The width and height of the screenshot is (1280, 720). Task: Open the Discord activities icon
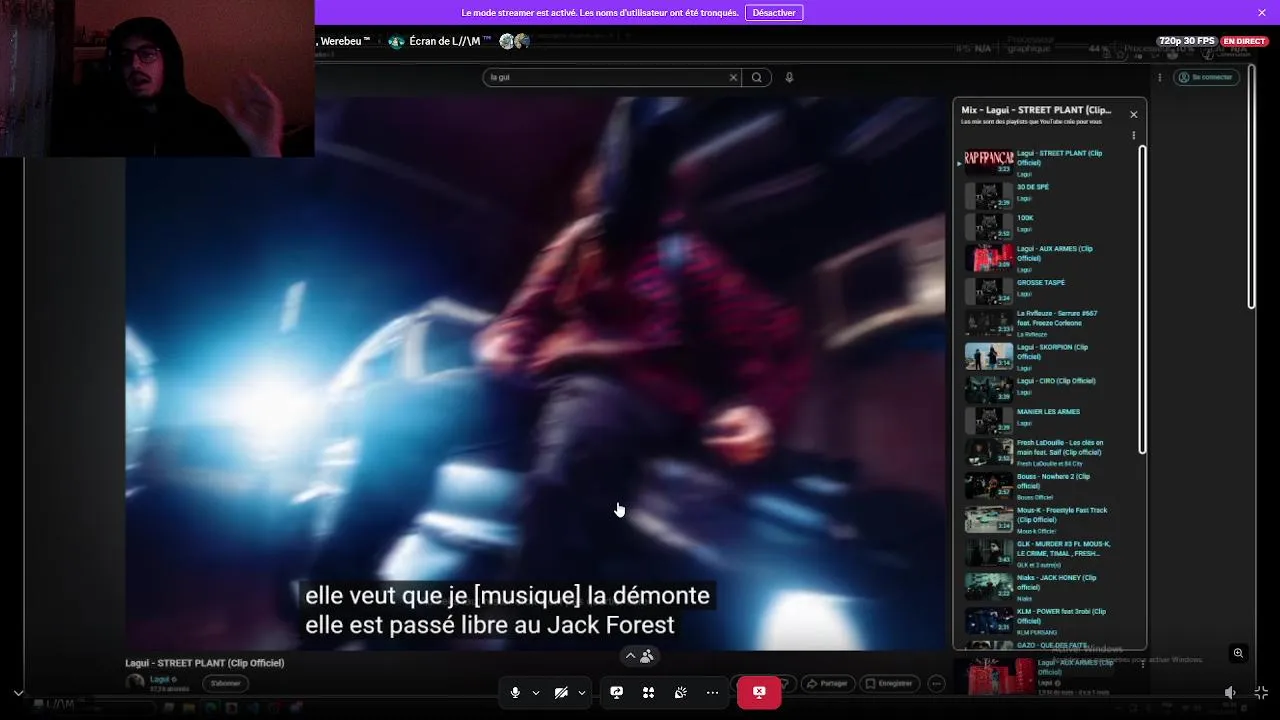[x=648, y=692]
